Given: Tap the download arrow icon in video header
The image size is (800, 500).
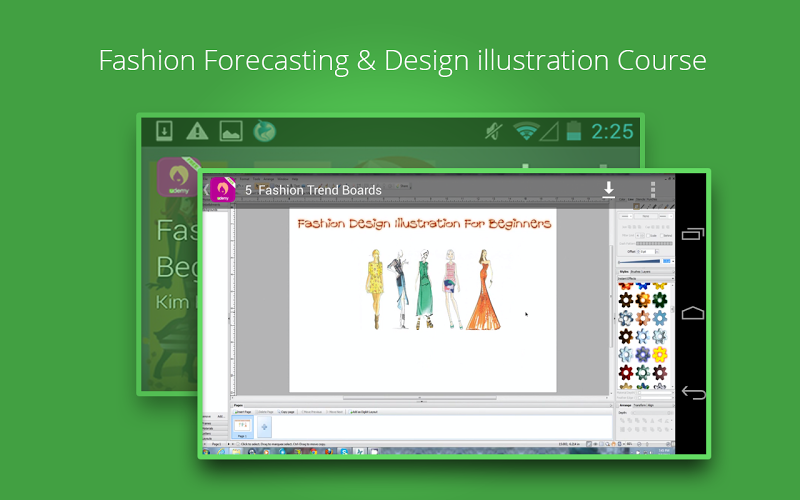Looking at the screenshot, I should [x=608, y=190].
